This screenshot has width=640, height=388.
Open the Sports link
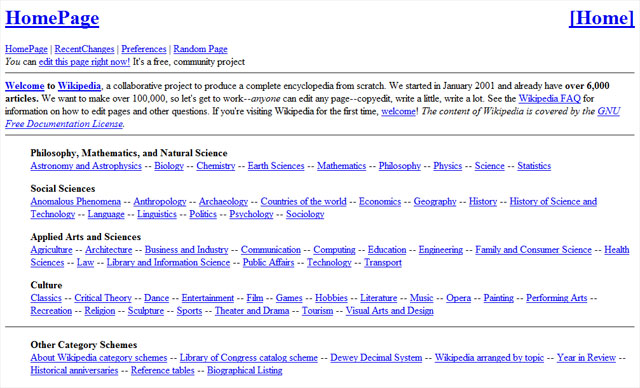[x=189, y=310]
